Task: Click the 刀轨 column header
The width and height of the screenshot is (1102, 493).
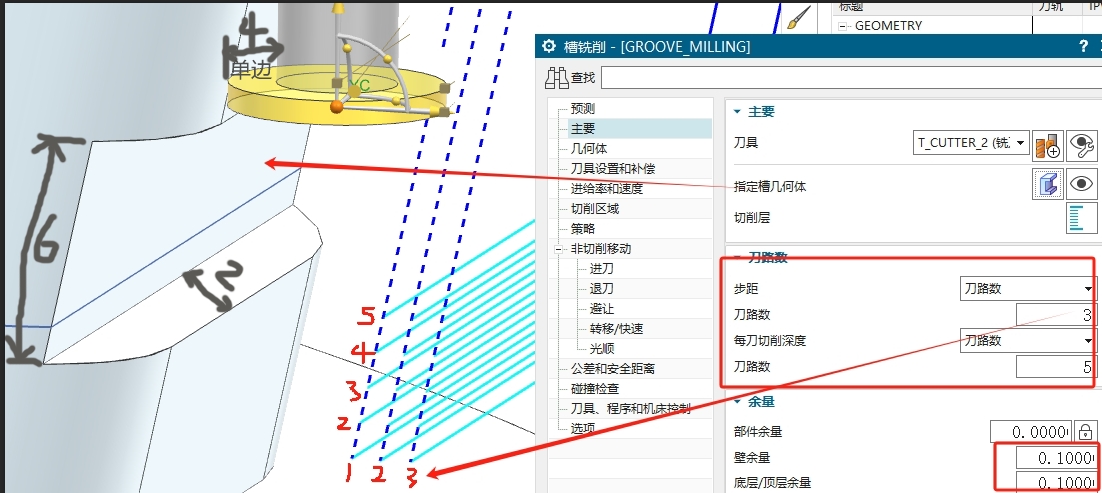Action: pos(1051,6)
